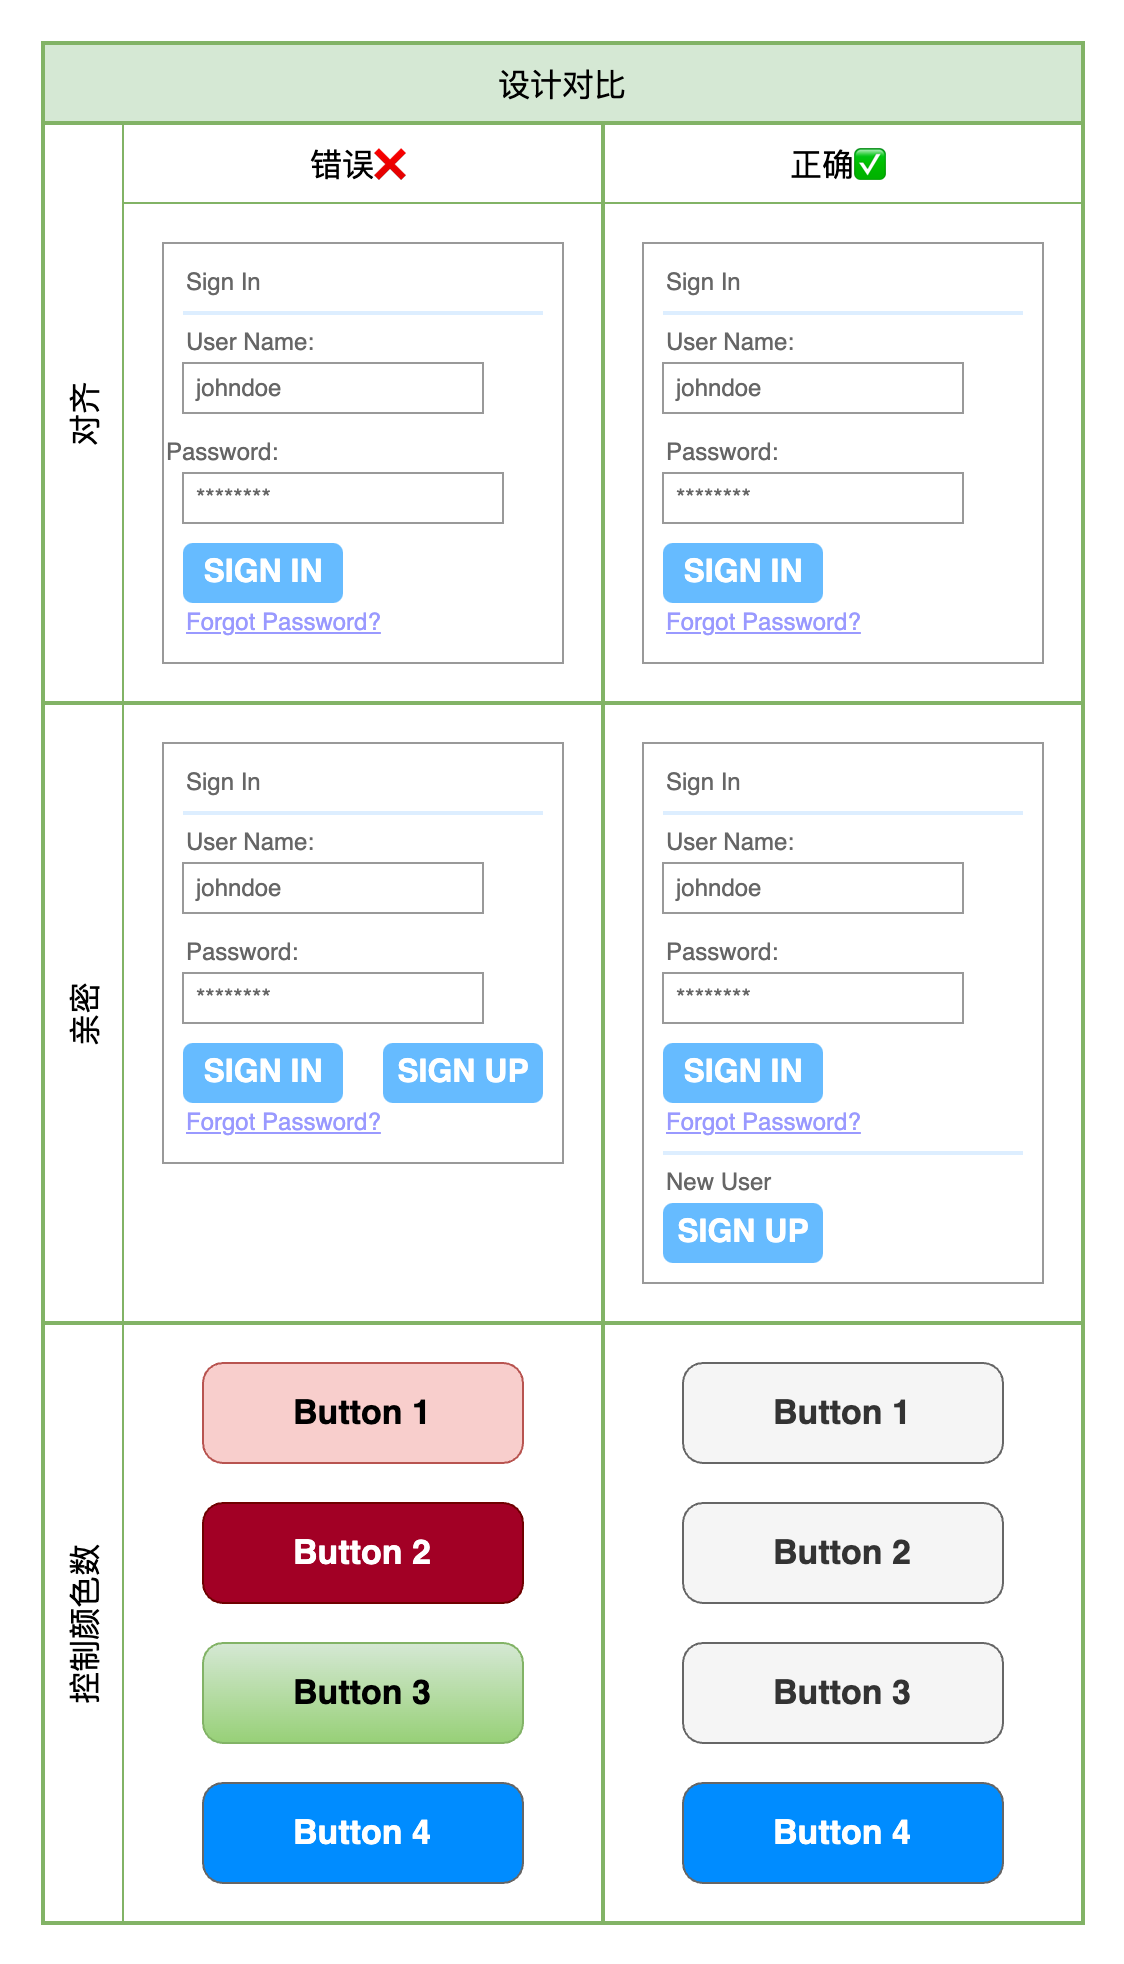Focus the password field in the correct 亲密 form
The width and height of the screenshot is (1124, 1964).
(813, 998)
